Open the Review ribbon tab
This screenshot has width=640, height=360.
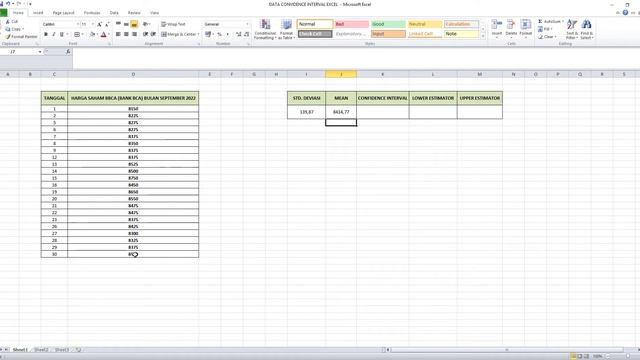134,13
